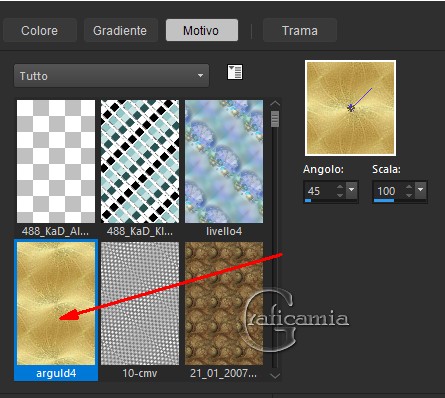Click the pattern list view options icon
The height and width of the screenshot is (398, 445).
click(235, 72)
